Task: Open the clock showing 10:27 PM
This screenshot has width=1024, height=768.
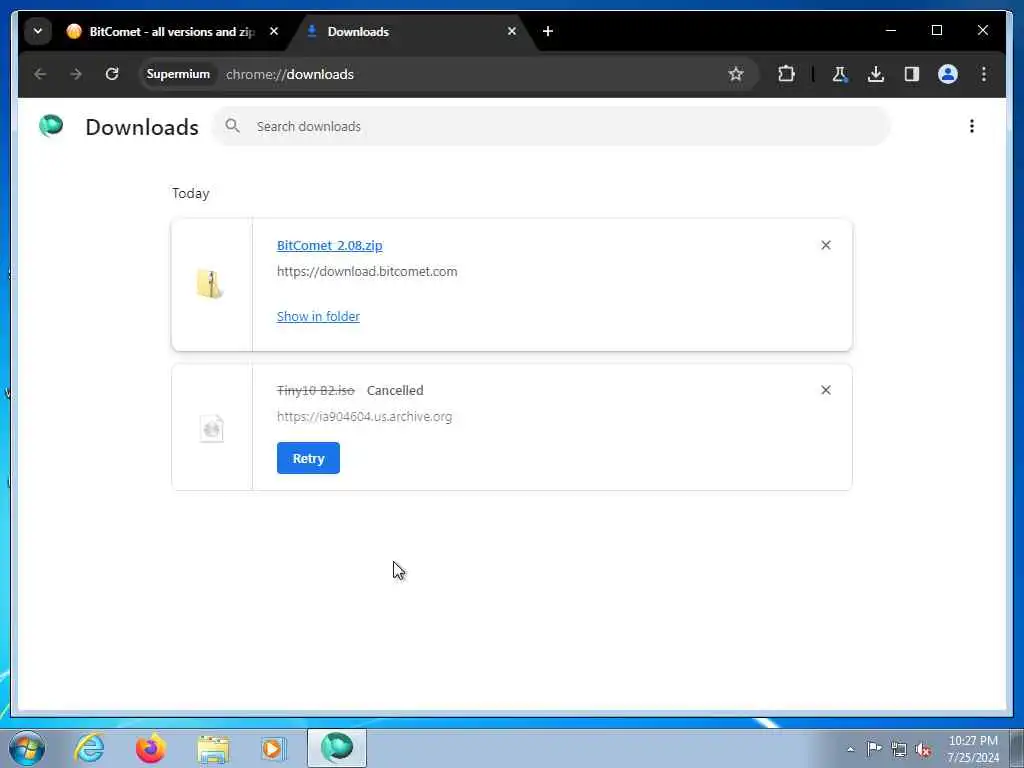Action: (973, 748)
